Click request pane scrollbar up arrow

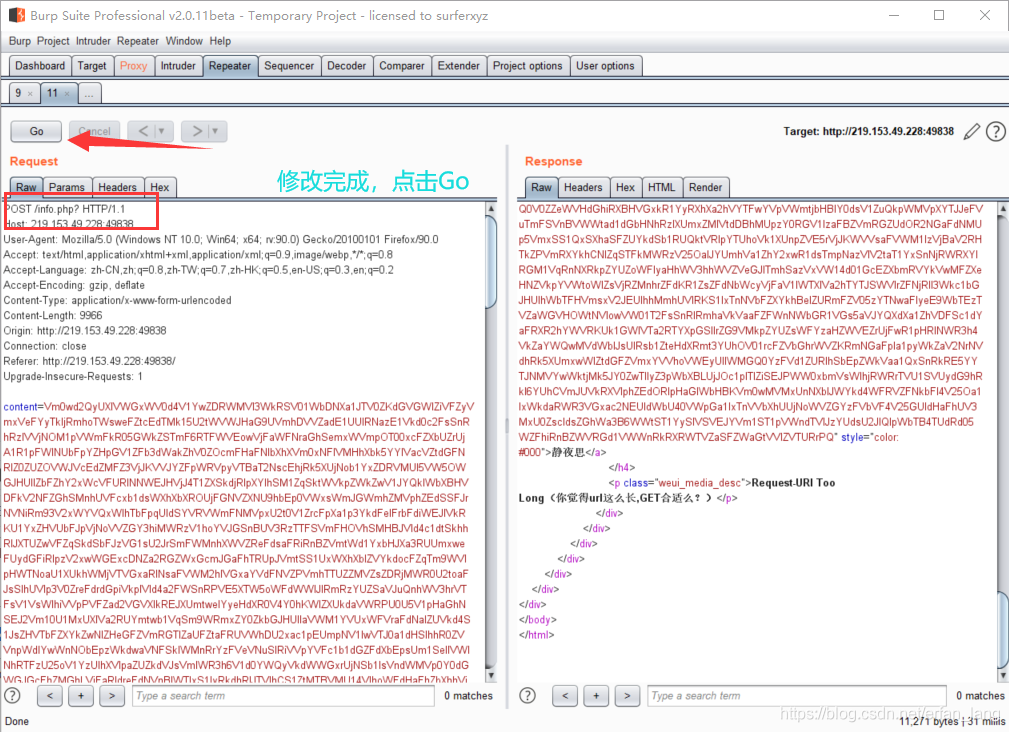click(x=491, y=208)
